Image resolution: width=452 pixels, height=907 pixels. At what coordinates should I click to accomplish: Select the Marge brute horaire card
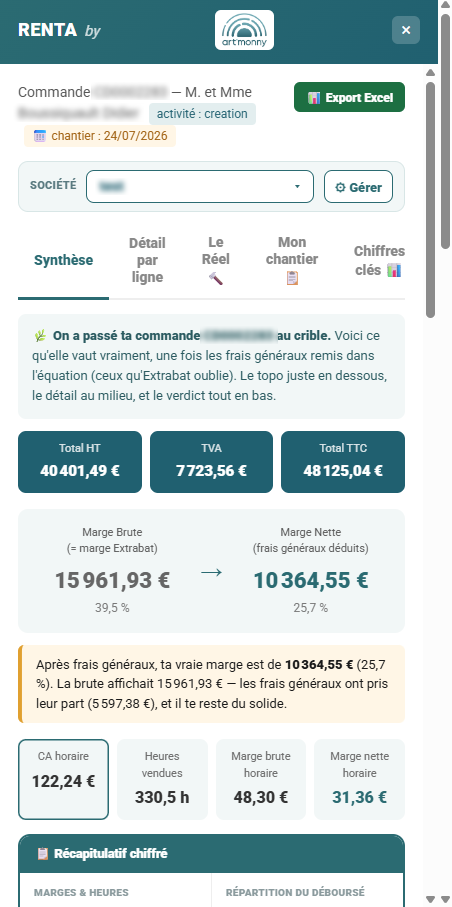pos(261,779)
